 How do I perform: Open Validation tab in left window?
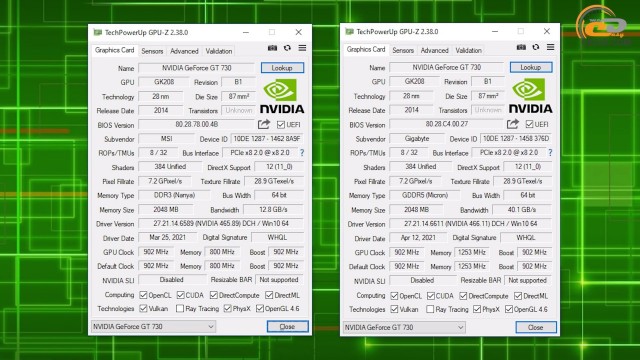(x=219, y=51)
